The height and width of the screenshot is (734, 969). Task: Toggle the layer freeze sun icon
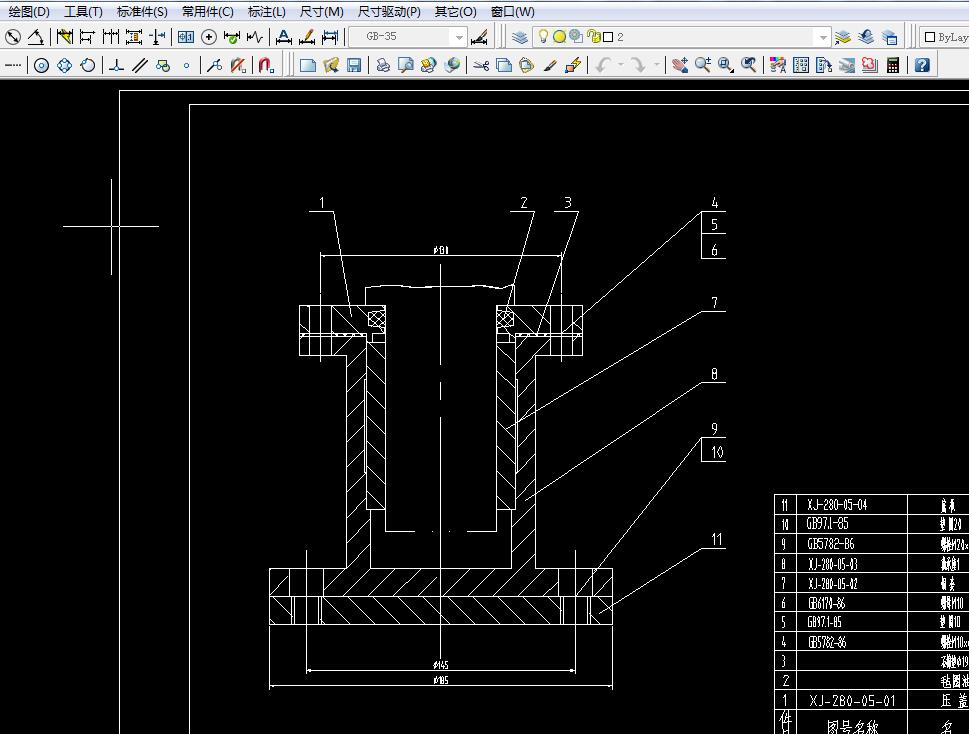click(x=559, y=37)
